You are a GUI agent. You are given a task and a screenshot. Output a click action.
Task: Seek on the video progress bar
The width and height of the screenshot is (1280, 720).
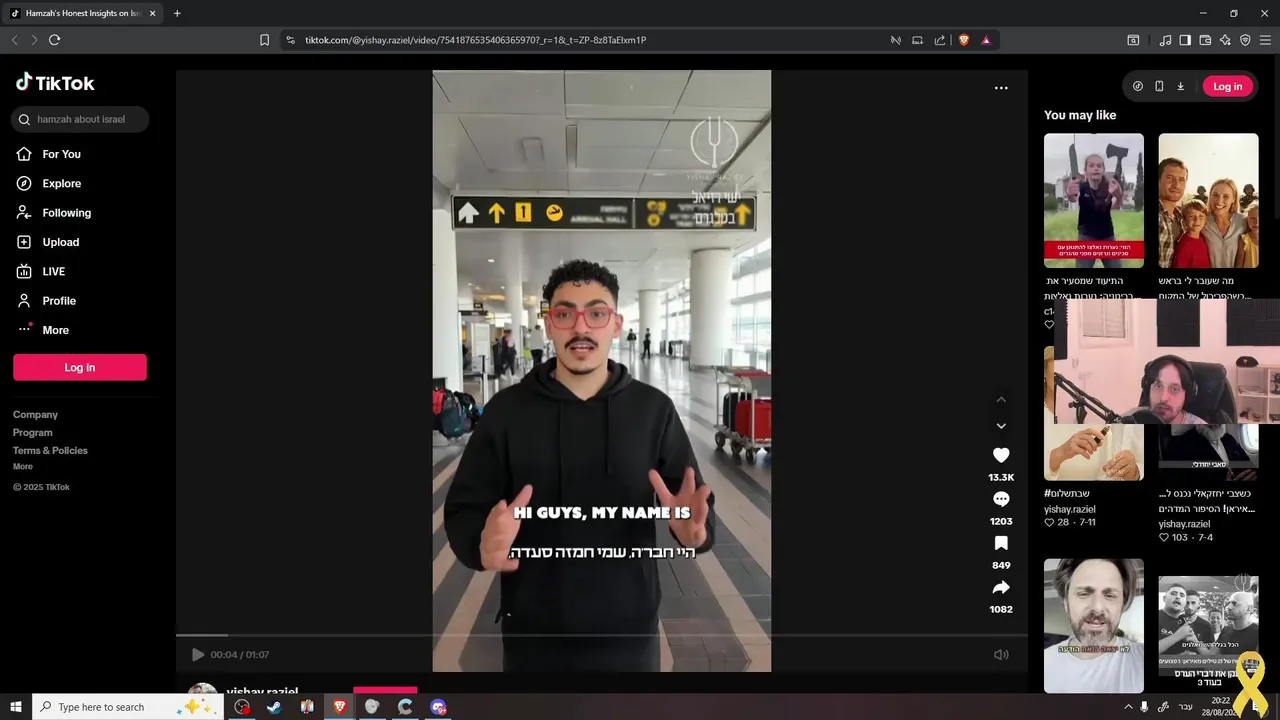(x=602, y=635)
